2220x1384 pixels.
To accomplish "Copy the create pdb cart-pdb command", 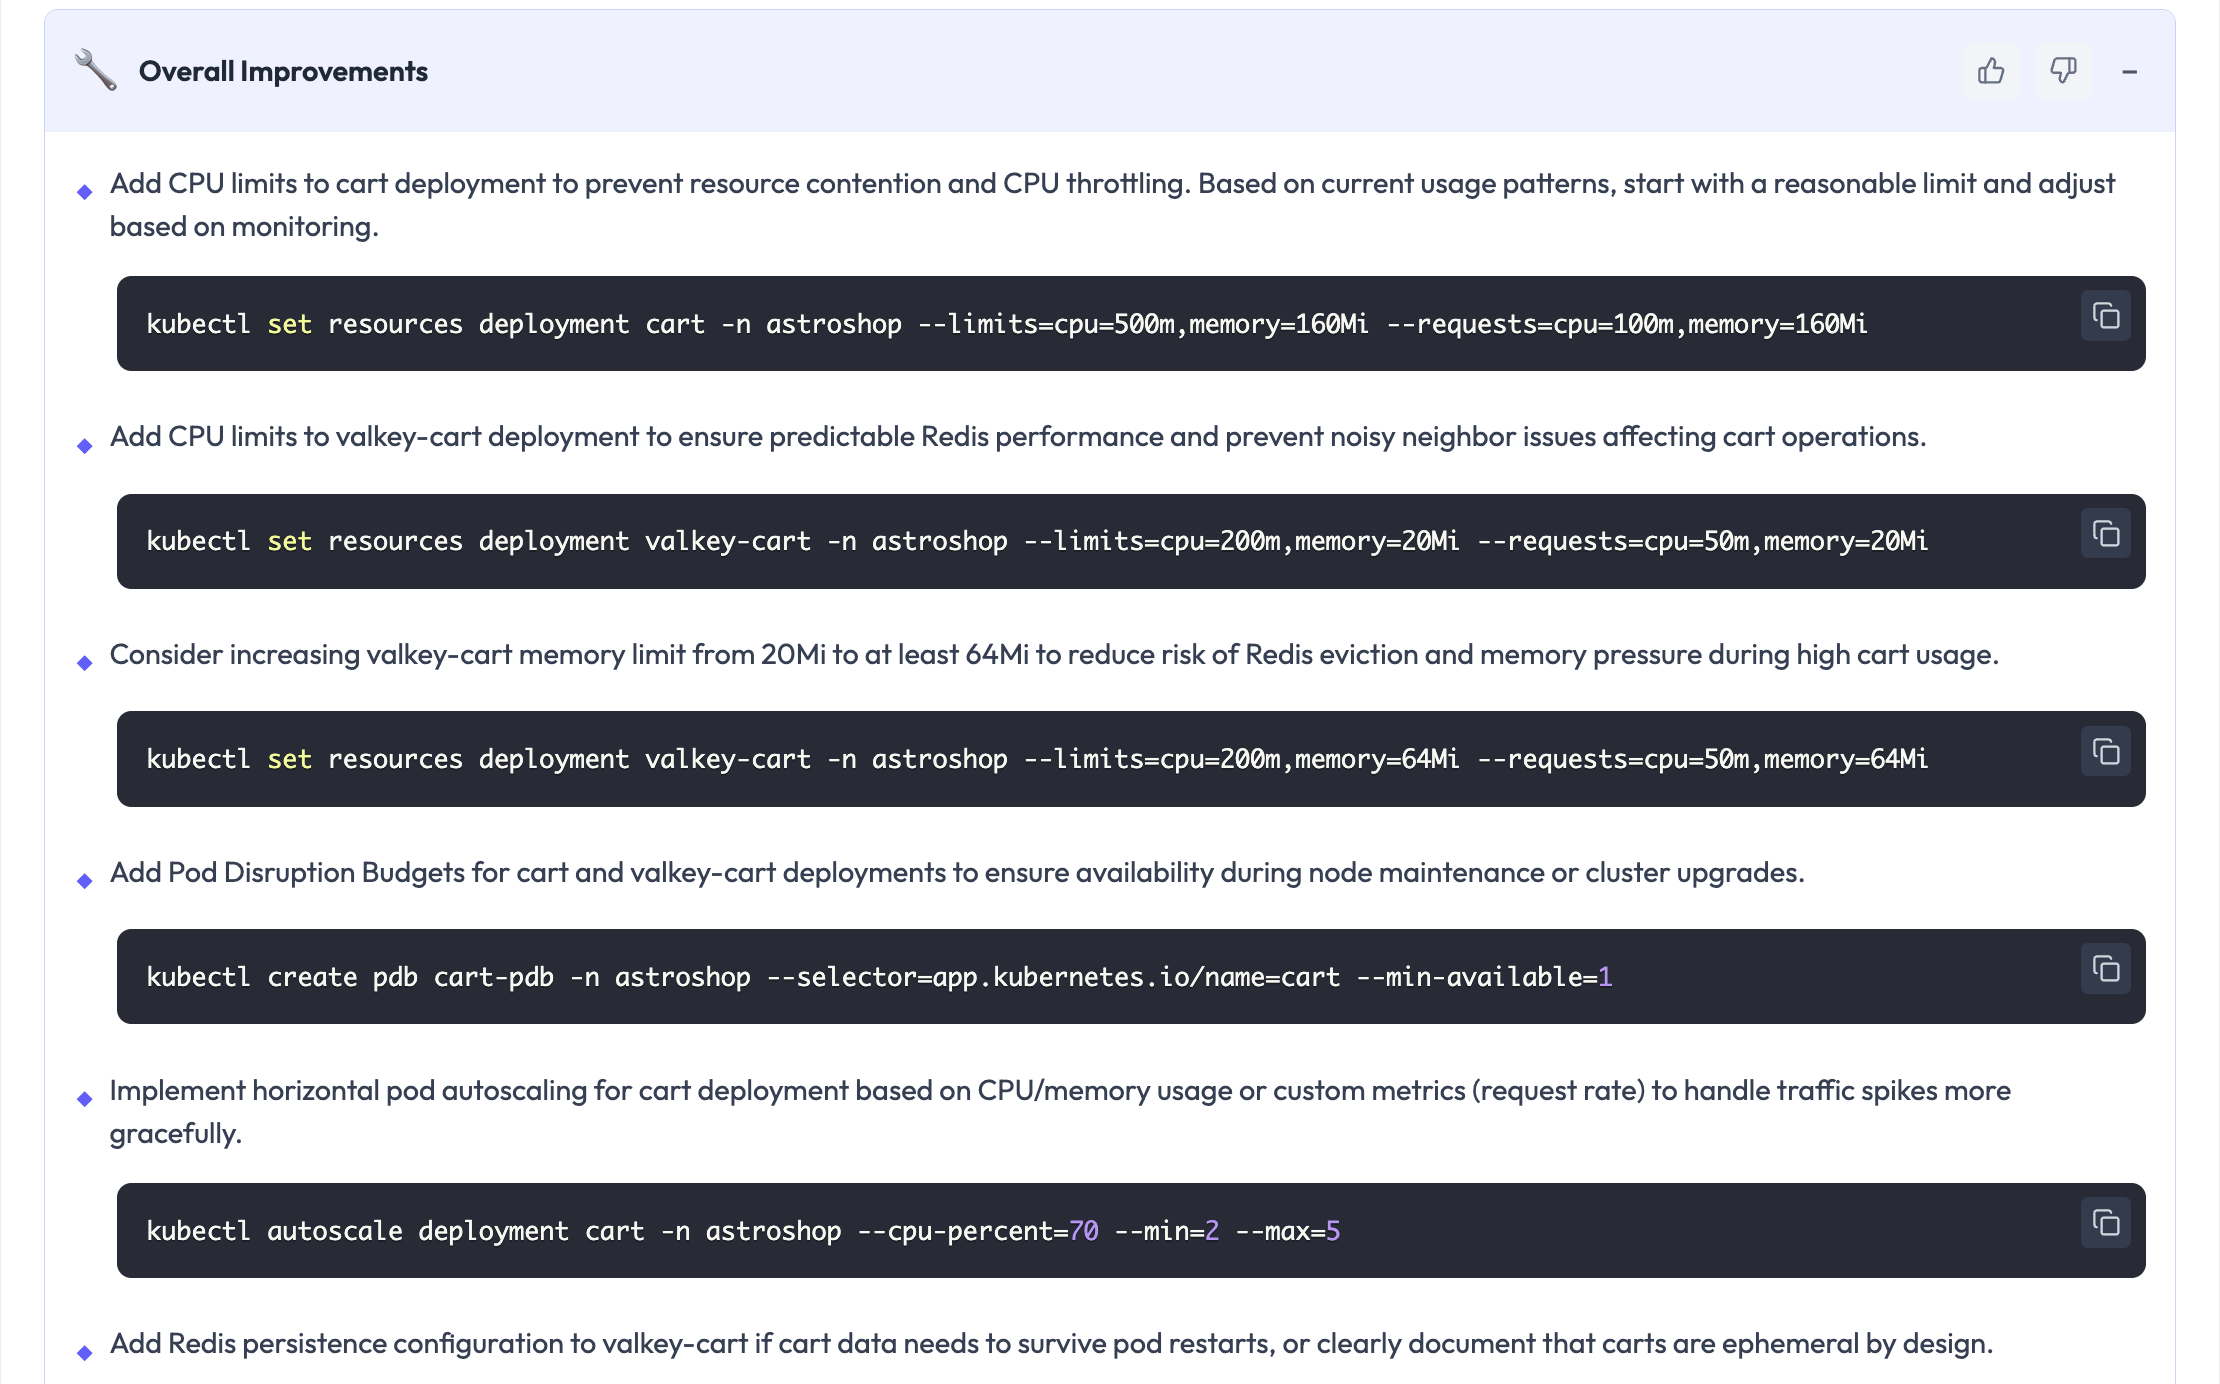I will [2105, 969].
